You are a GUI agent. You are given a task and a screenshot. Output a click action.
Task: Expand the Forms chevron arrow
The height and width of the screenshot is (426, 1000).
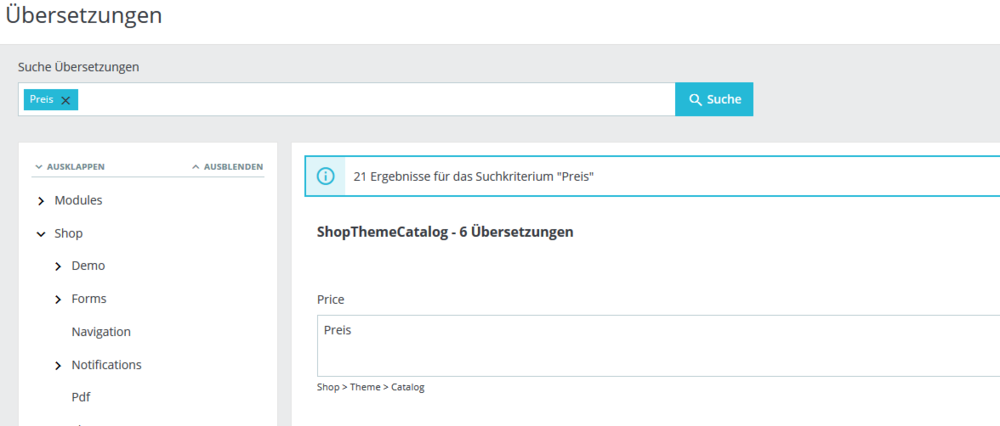pyautogui.click(x=58, y=299)
